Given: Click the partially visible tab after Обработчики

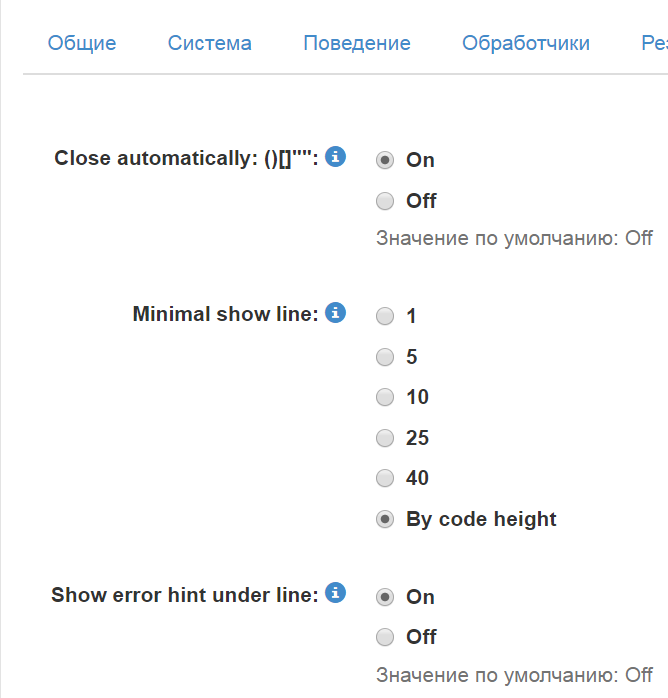Looking at the screenshot, I should coord(654,43).
